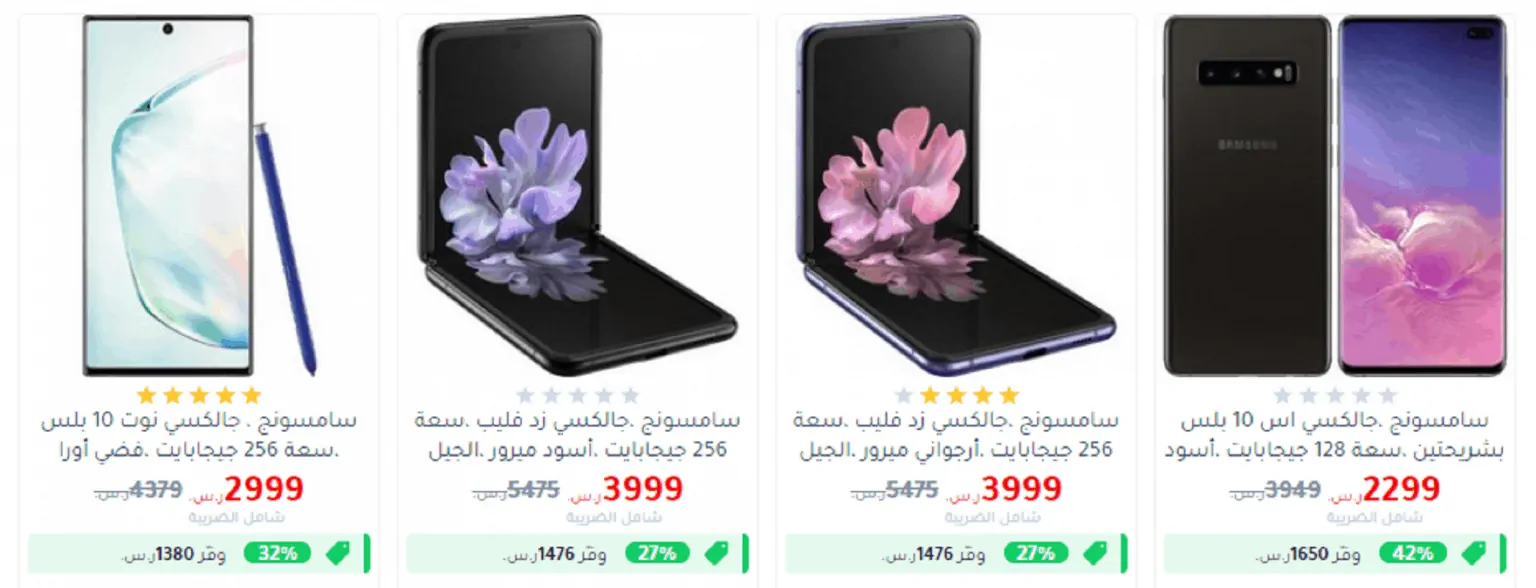
Task: Click black mirror Galaxy Z Flip title link
Action: pyautogui.click(x=577, y=435)
